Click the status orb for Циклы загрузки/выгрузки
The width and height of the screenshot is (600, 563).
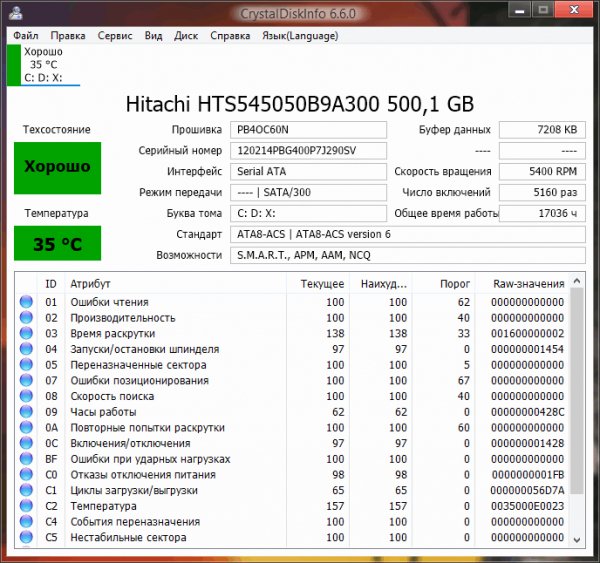pos(26,490)
